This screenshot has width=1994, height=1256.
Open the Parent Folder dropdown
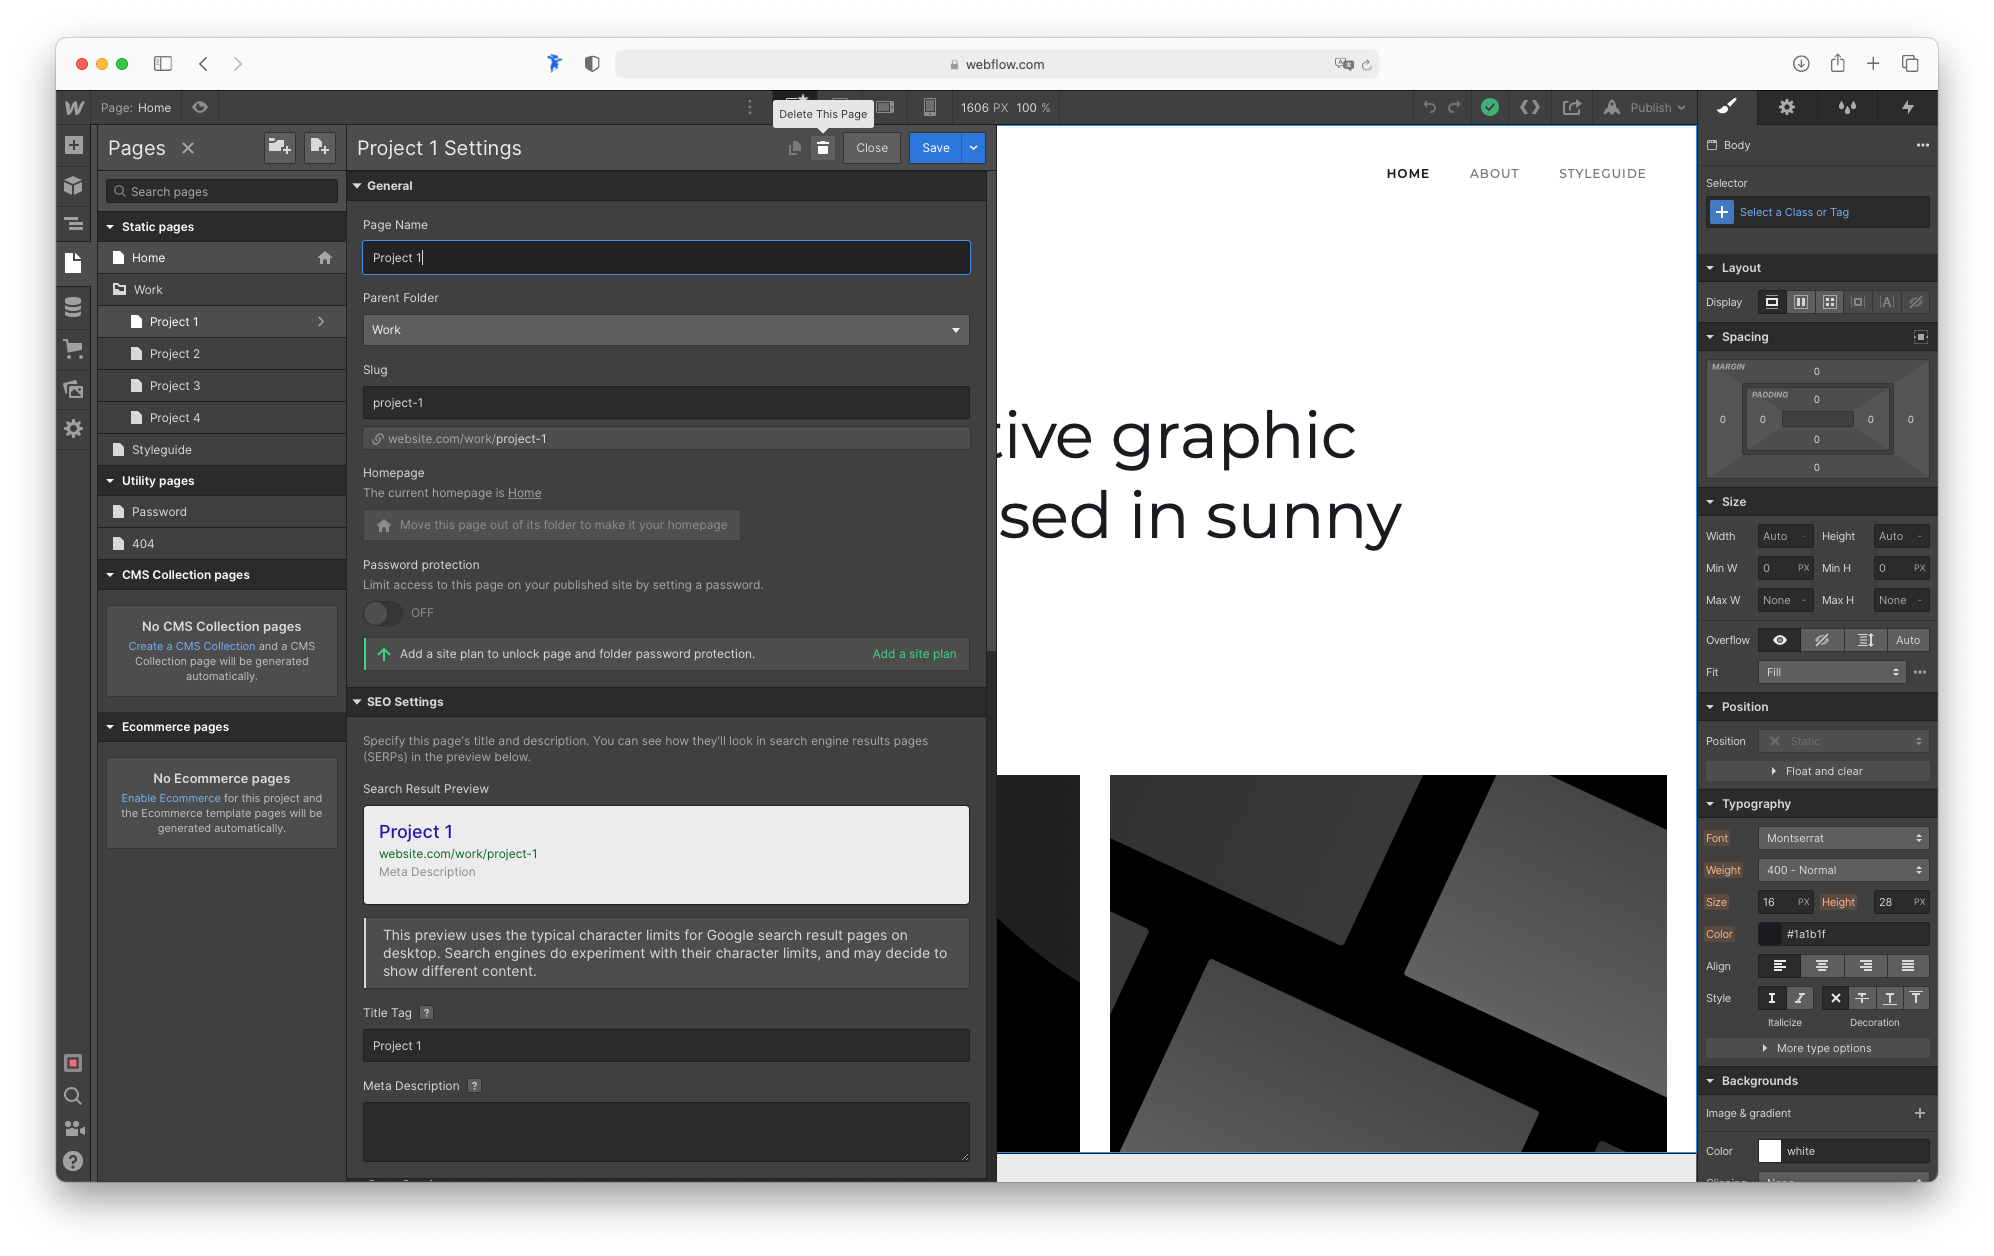pyautogui.click(x=665, y=330)
